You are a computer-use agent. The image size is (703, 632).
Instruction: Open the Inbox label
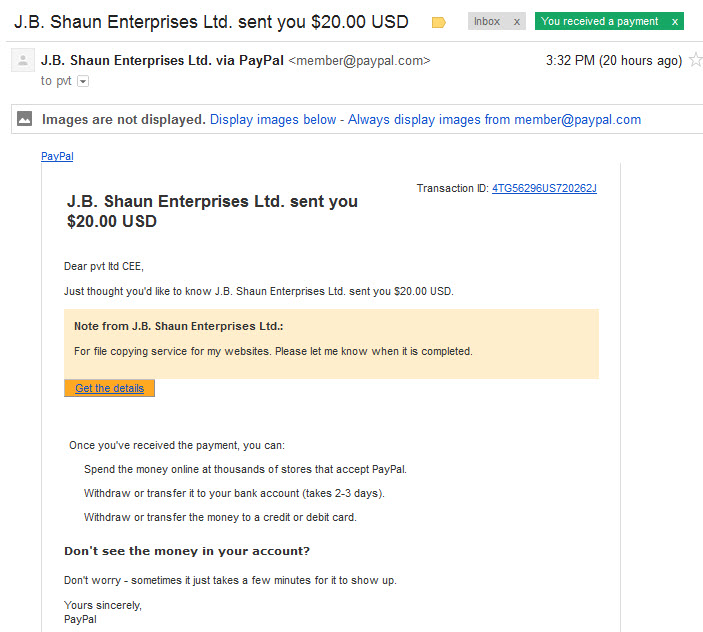pos(487,22)
